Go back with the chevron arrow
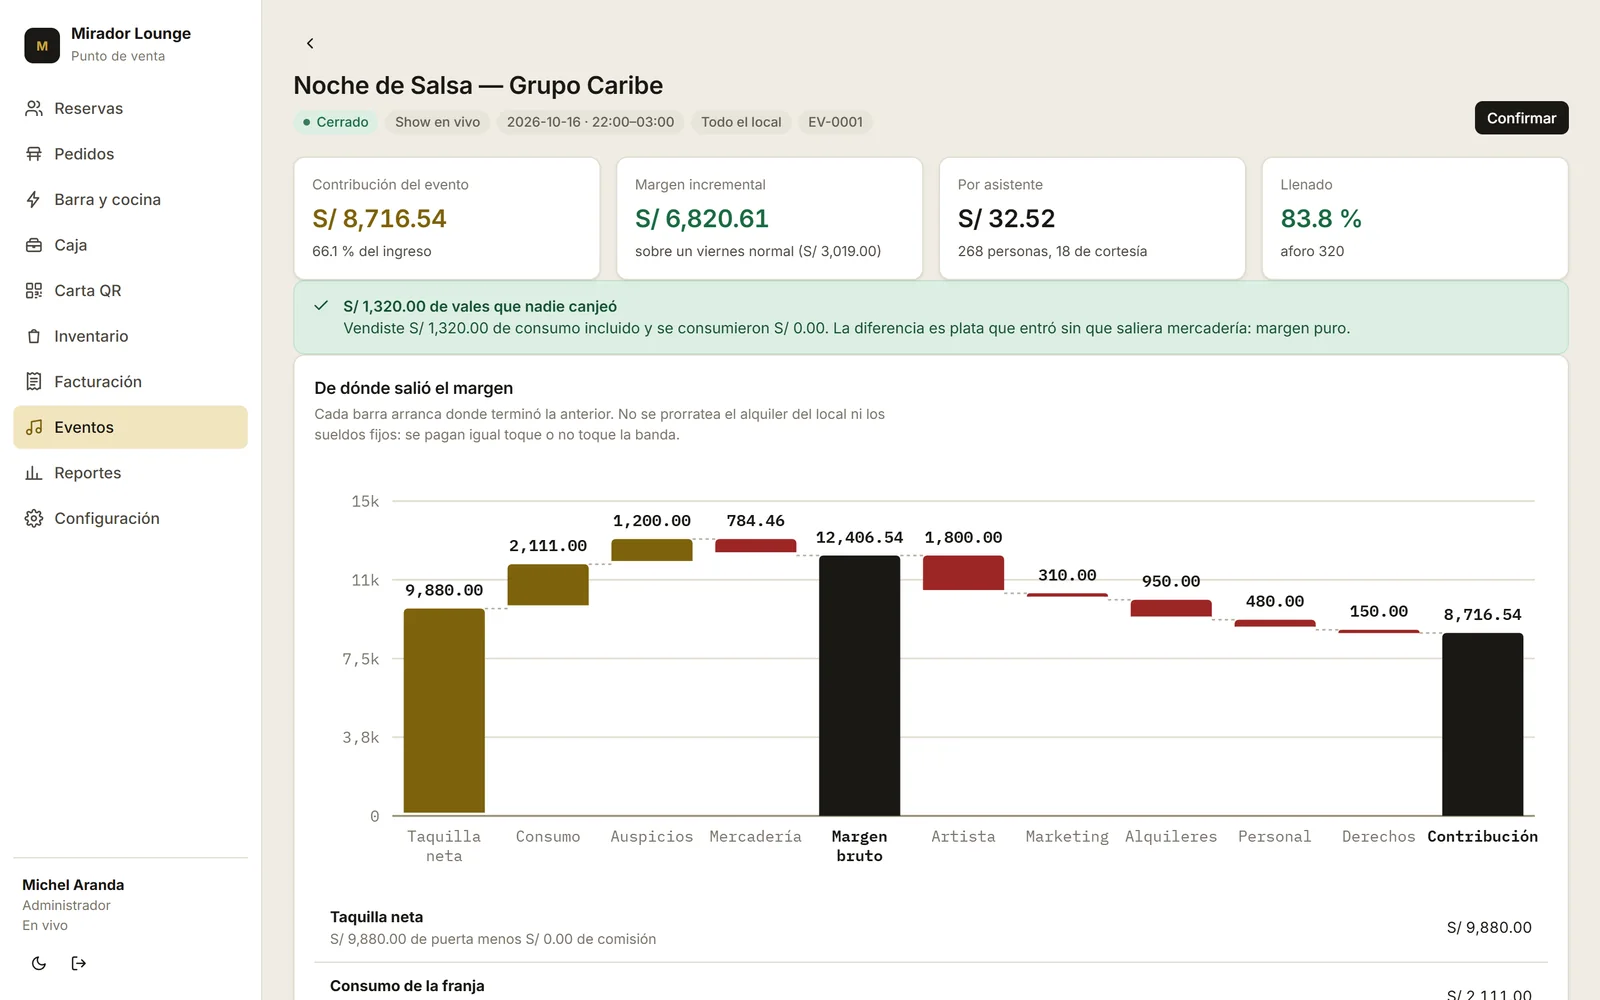This screenshot has height=1000, width=1600. pyautogui.click(x=310, y=43)
